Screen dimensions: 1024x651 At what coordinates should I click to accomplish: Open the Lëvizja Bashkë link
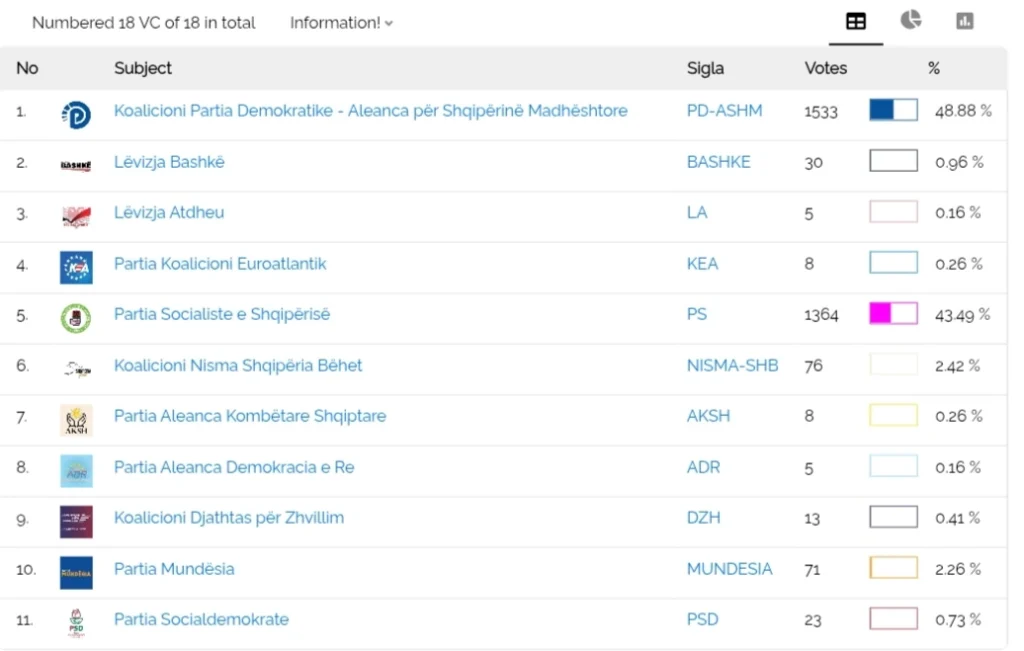pyautogui.click(x=169, y=162)
